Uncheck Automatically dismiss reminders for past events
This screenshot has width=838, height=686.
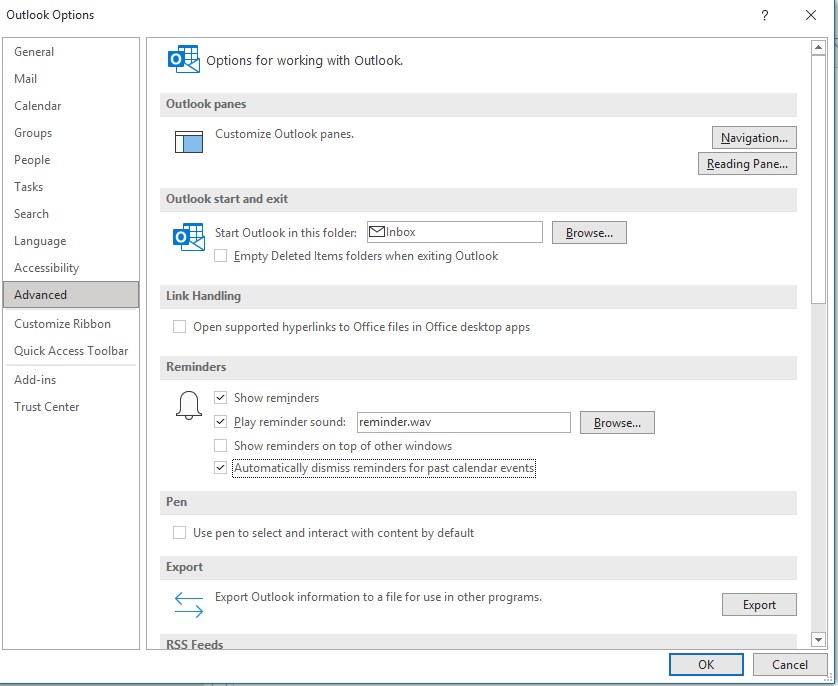coord(220,467)
